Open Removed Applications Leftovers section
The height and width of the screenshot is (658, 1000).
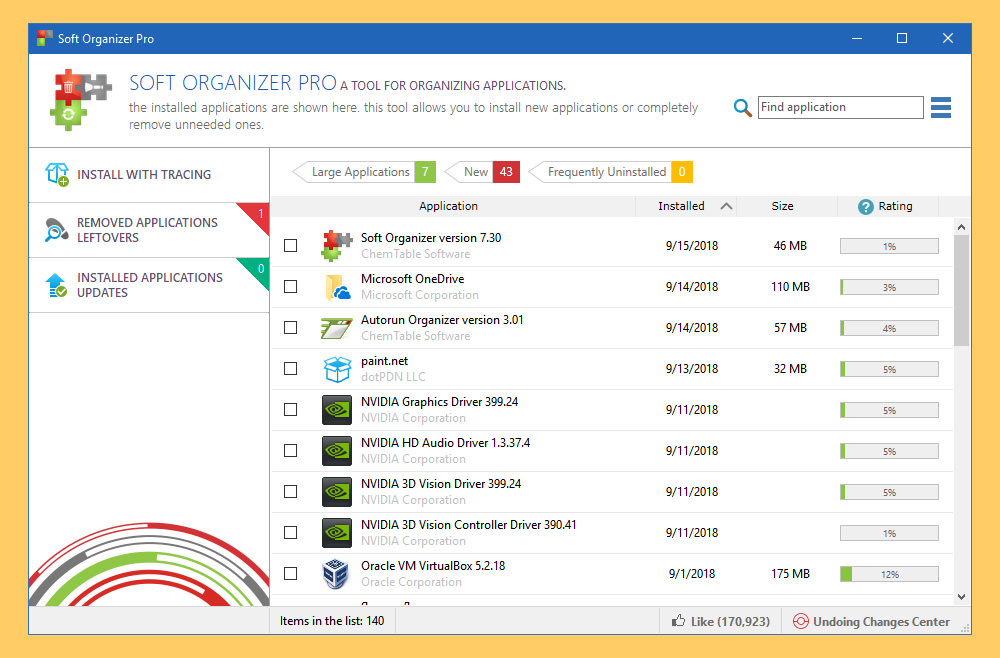[x=149, y=230]
